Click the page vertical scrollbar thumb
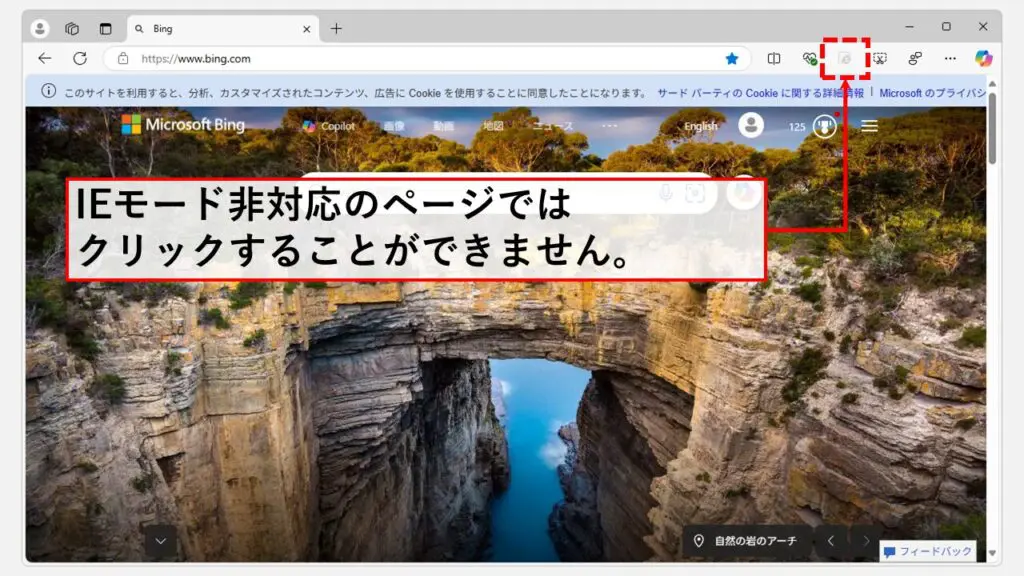The width and height of the screenshot is (1024, 576). [992, 127]
